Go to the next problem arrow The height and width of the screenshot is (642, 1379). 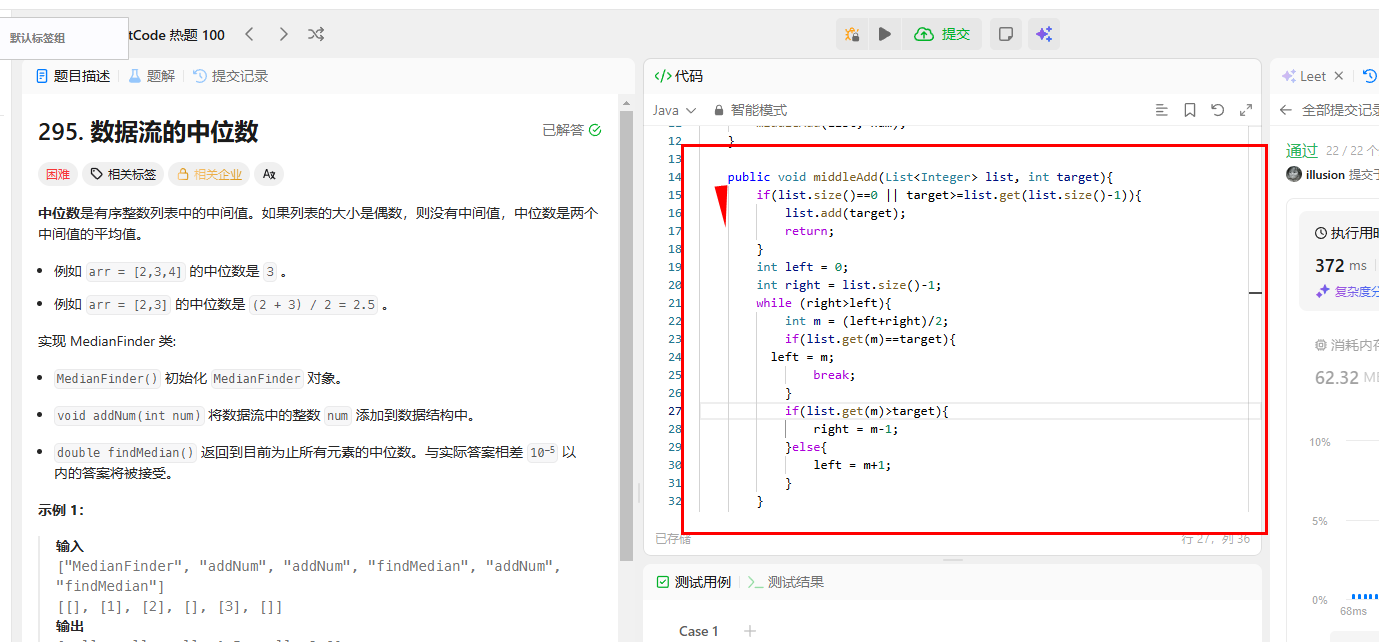click(x=283, y=34)
